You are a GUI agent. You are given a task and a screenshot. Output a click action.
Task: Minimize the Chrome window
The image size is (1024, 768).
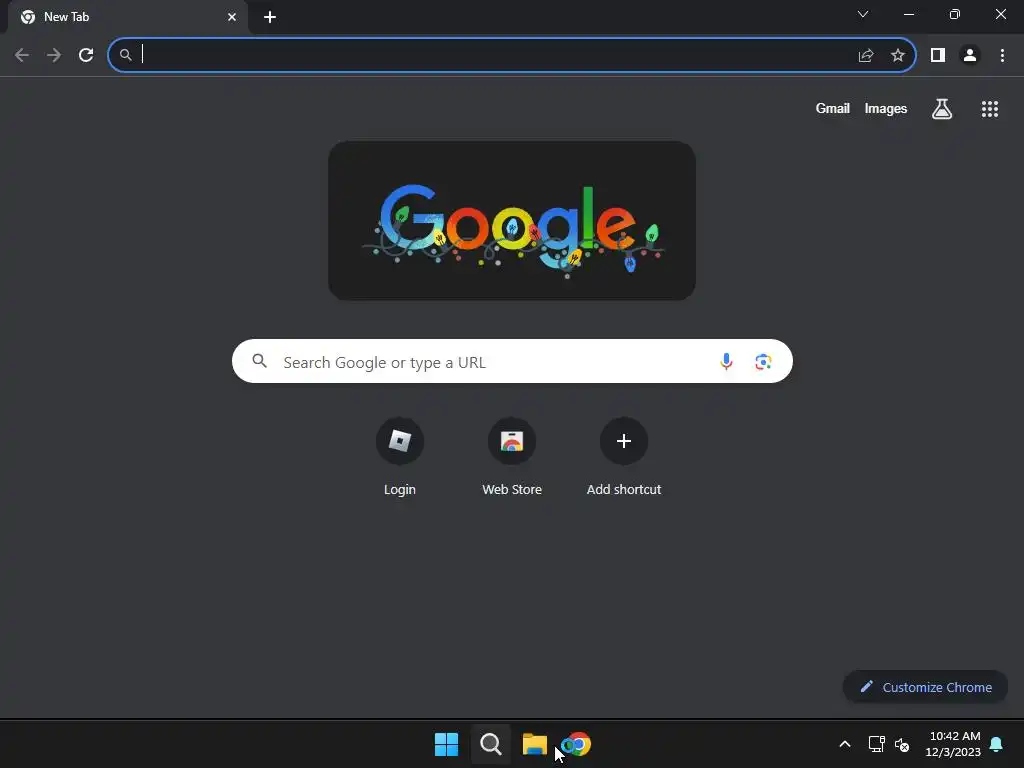(909, 14)
